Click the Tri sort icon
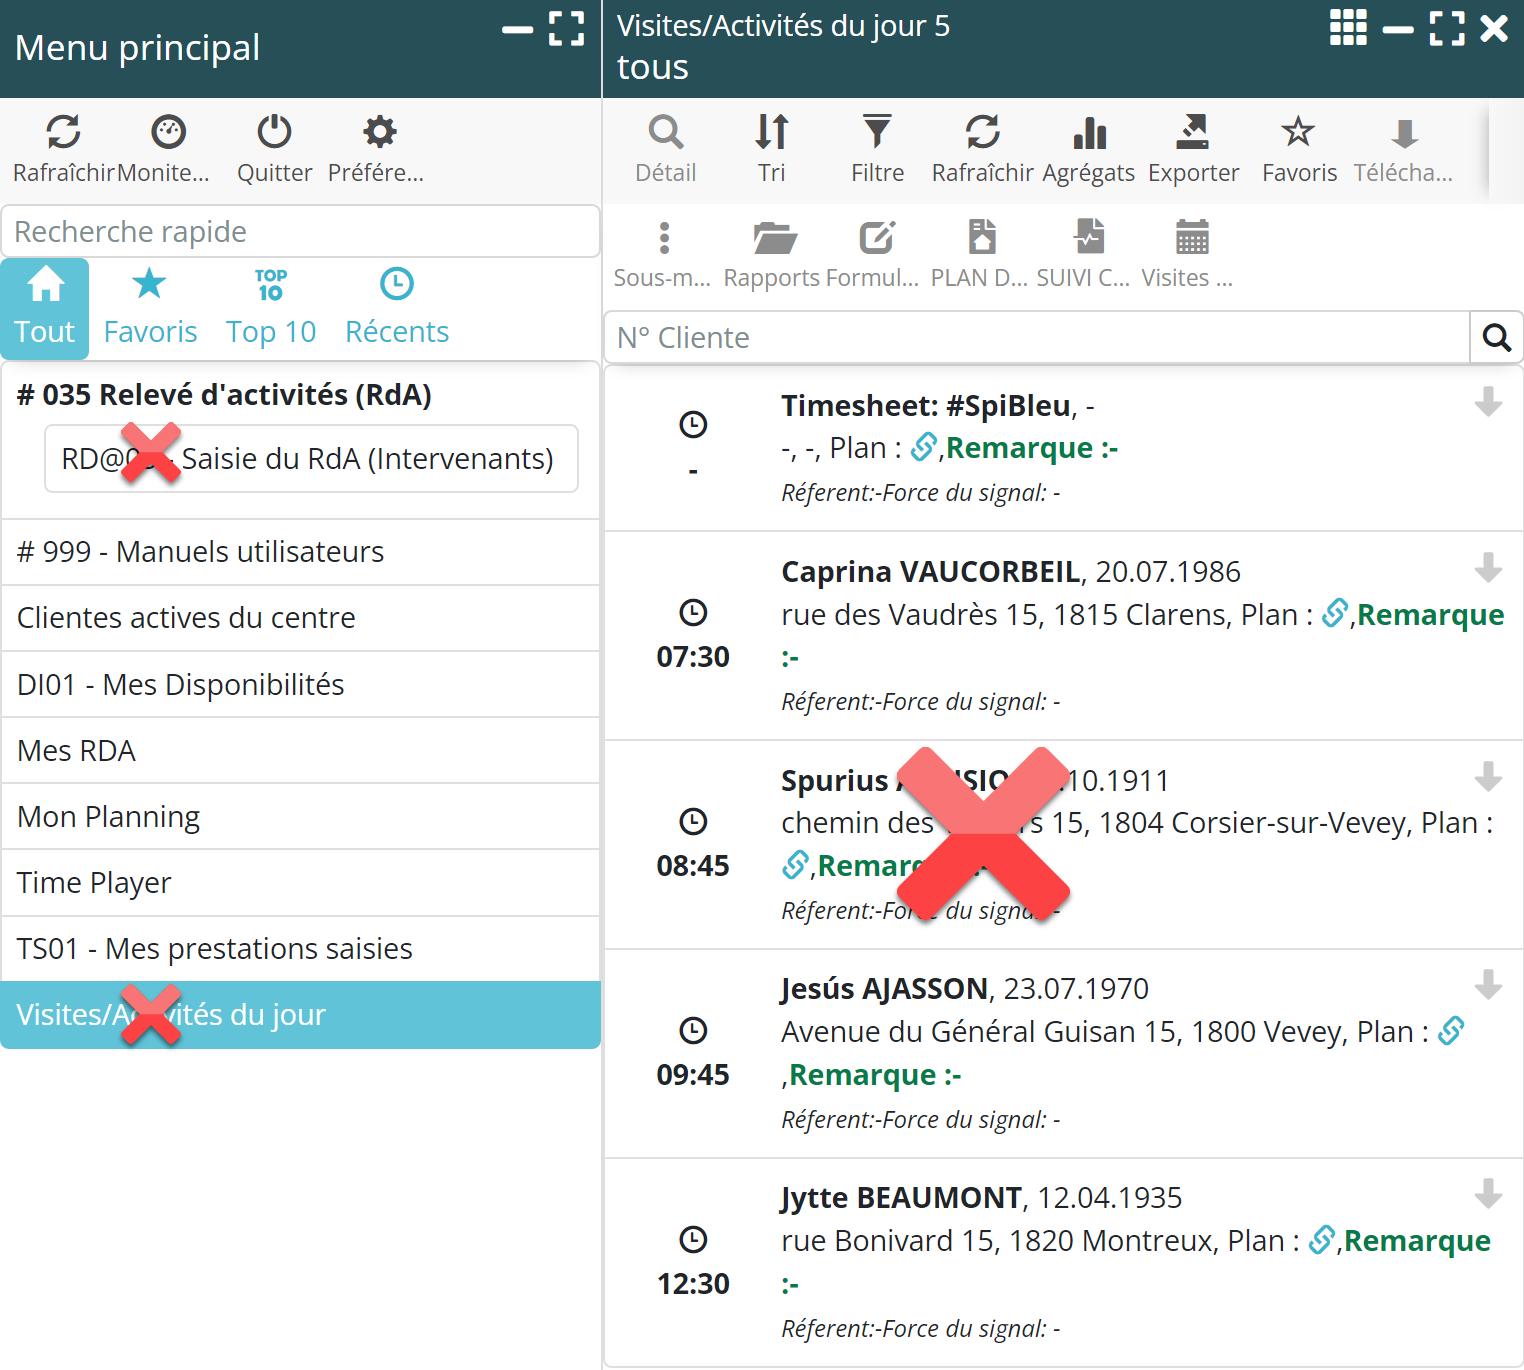This screenshot has height=1370, width=1524. [x=771, y=133]
